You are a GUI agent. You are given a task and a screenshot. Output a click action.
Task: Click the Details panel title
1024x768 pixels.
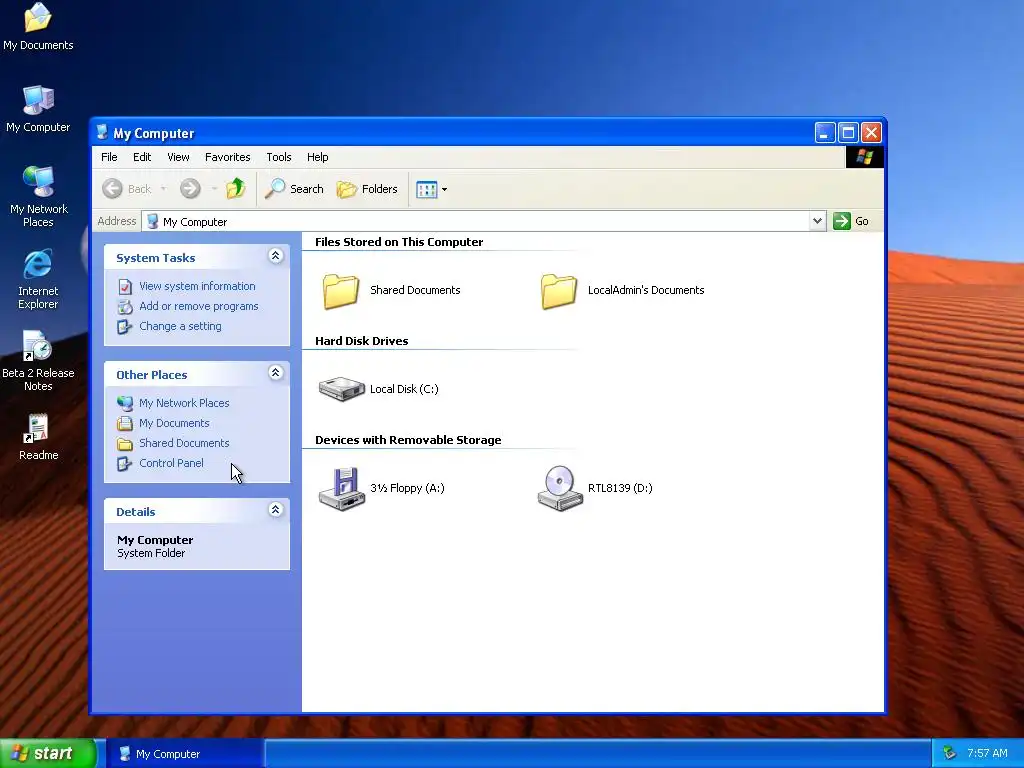click(136, 512)
